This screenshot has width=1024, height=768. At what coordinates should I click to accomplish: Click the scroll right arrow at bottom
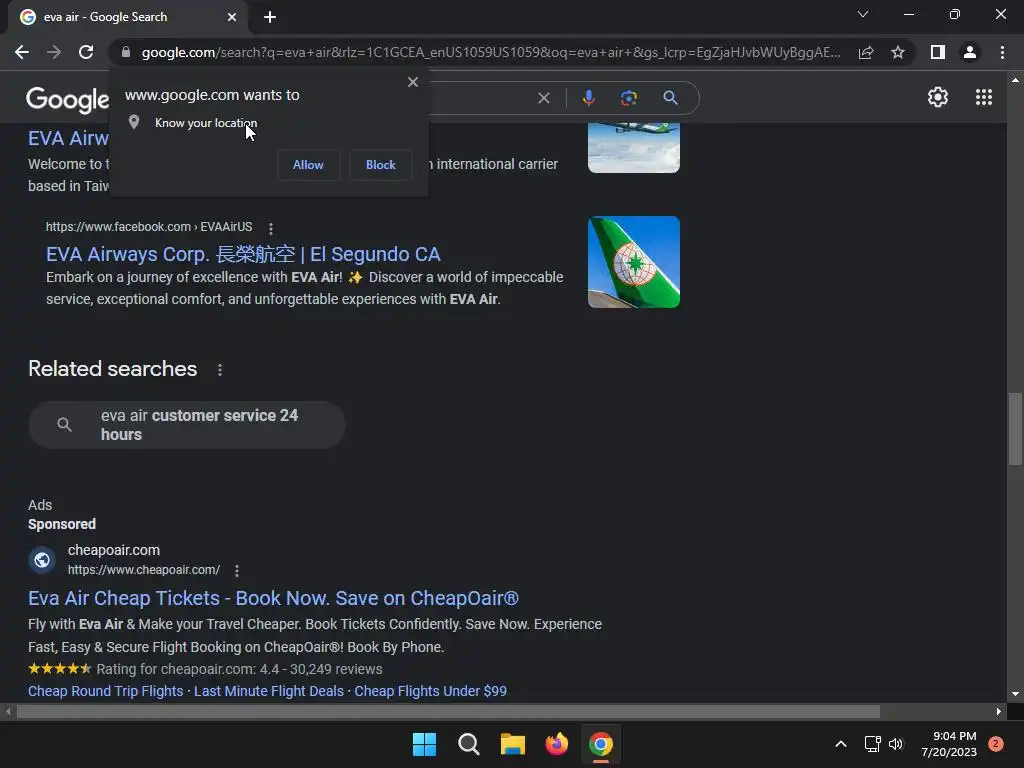999,712
